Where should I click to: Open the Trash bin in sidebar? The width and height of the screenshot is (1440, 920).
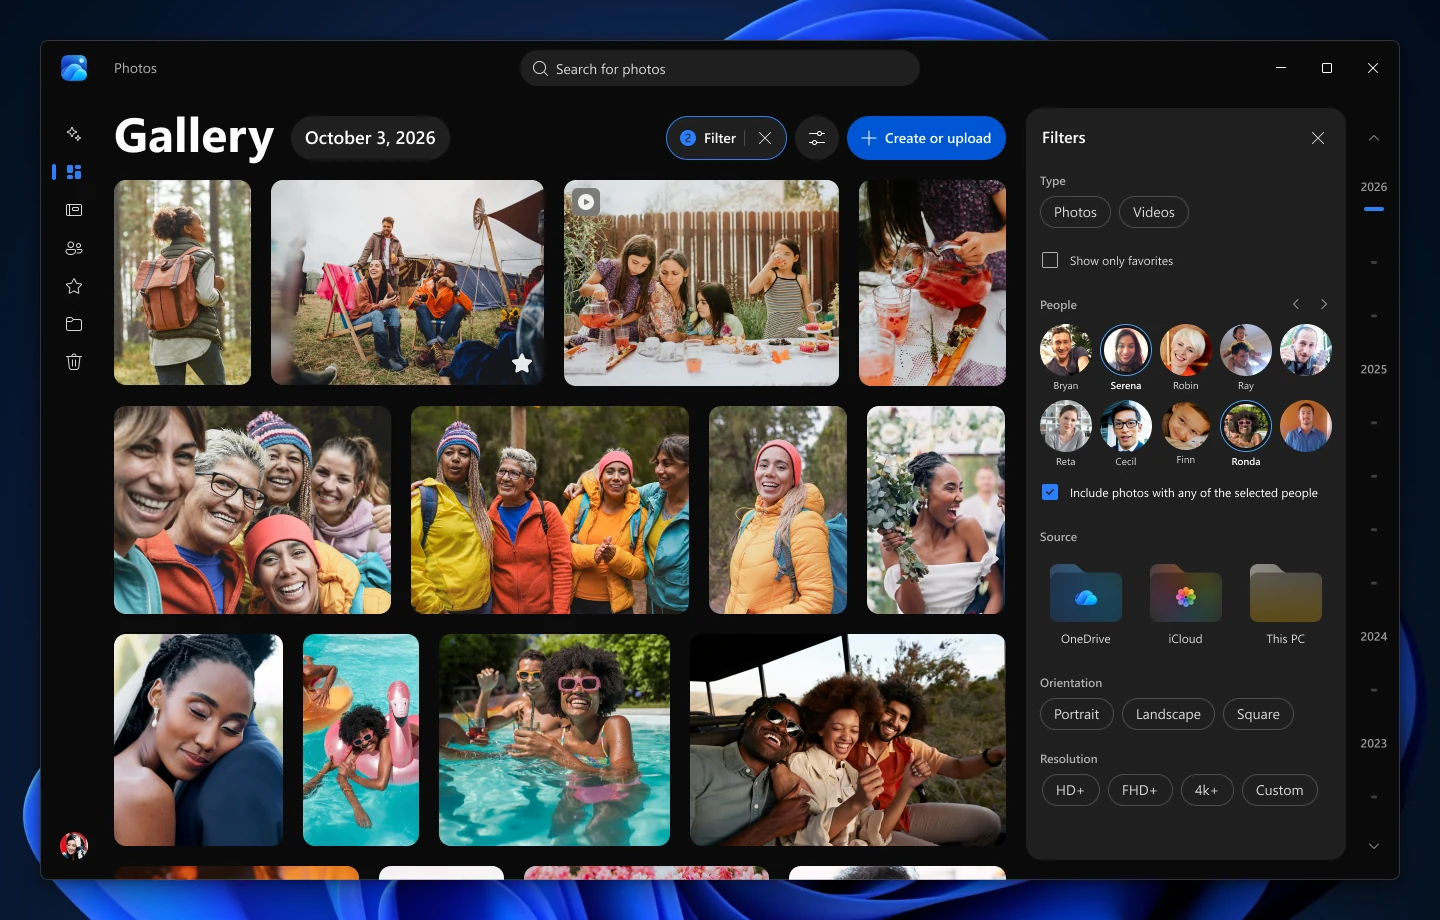(x=74, y=362)
